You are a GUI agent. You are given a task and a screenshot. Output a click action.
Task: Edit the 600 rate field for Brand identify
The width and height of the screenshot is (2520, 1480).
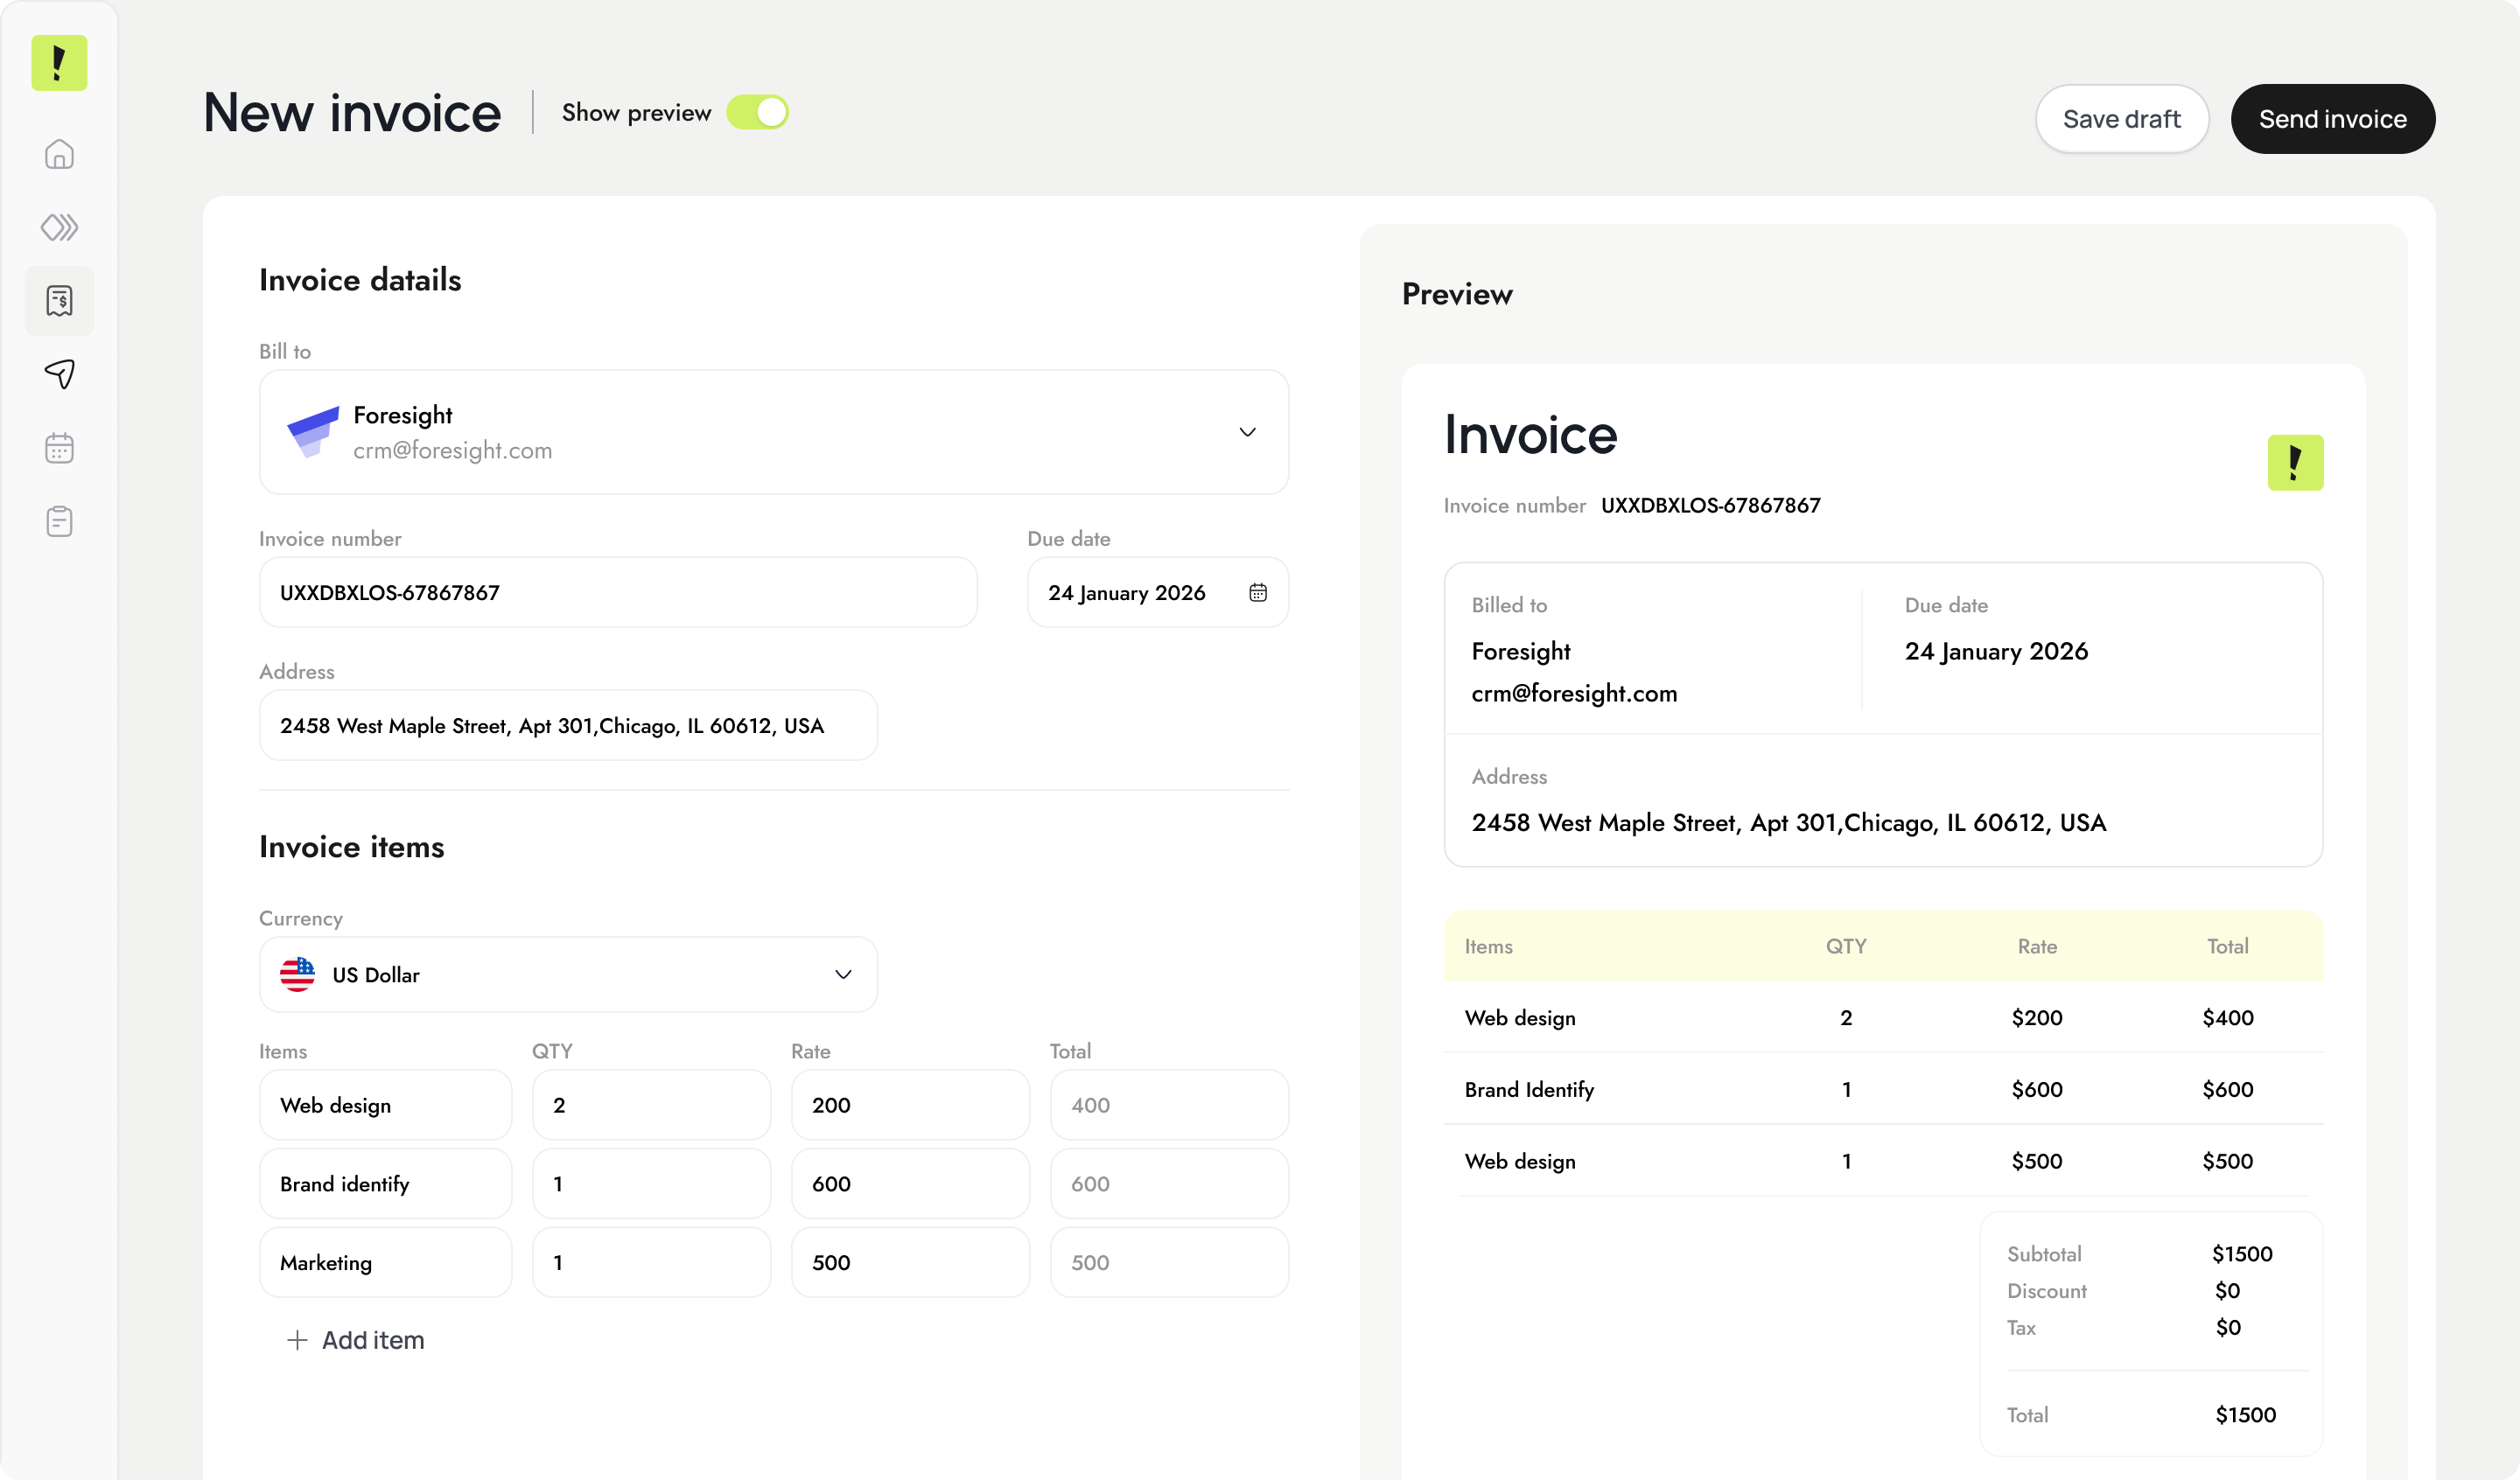[x=910, y=1183]
